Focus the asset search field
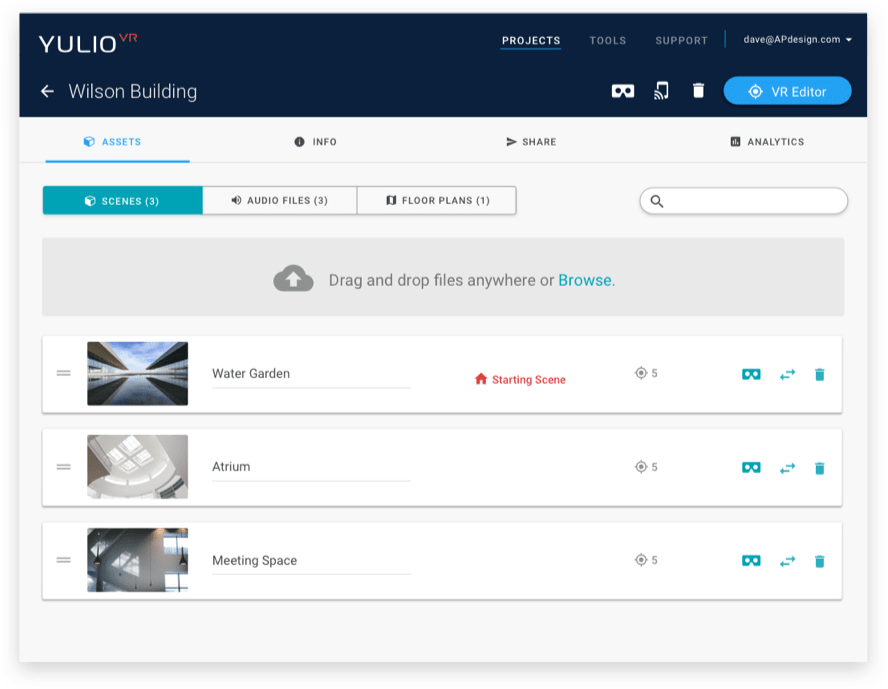This screenshot has width=888, height=689. tap(744, 201)
